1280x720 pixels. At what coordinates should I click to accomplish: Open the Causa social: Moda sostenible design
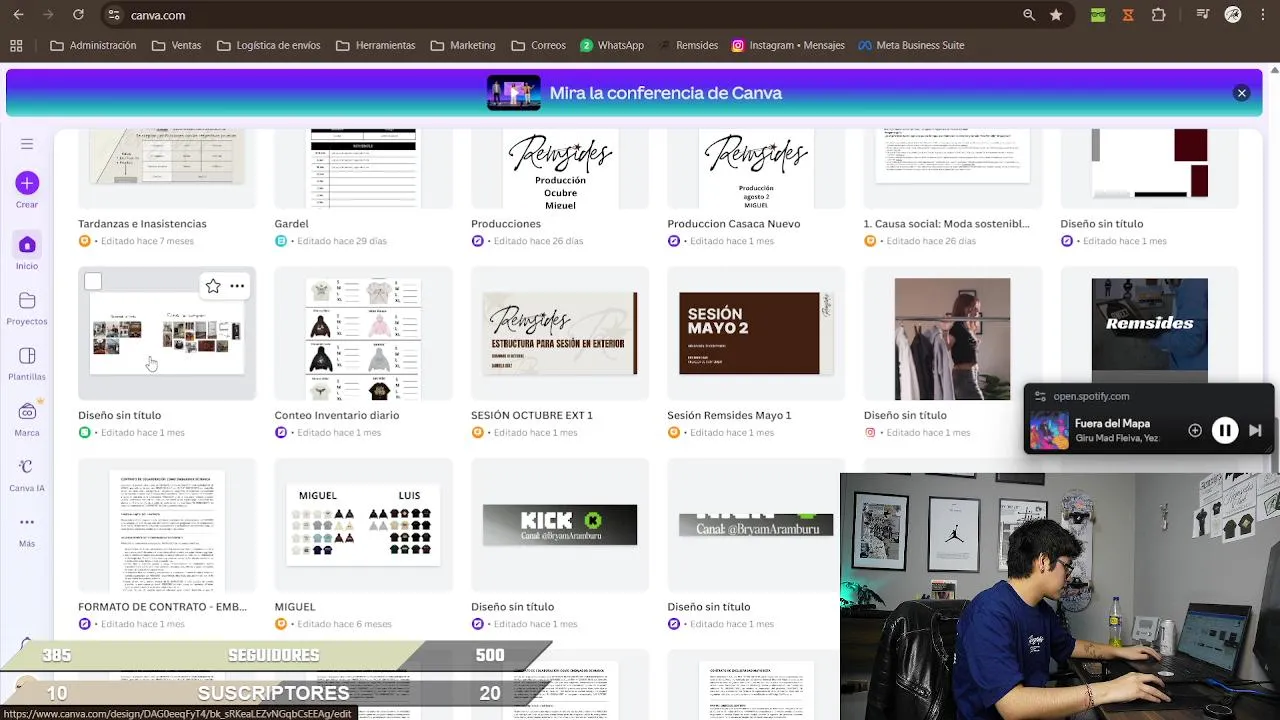coord(952,168)
